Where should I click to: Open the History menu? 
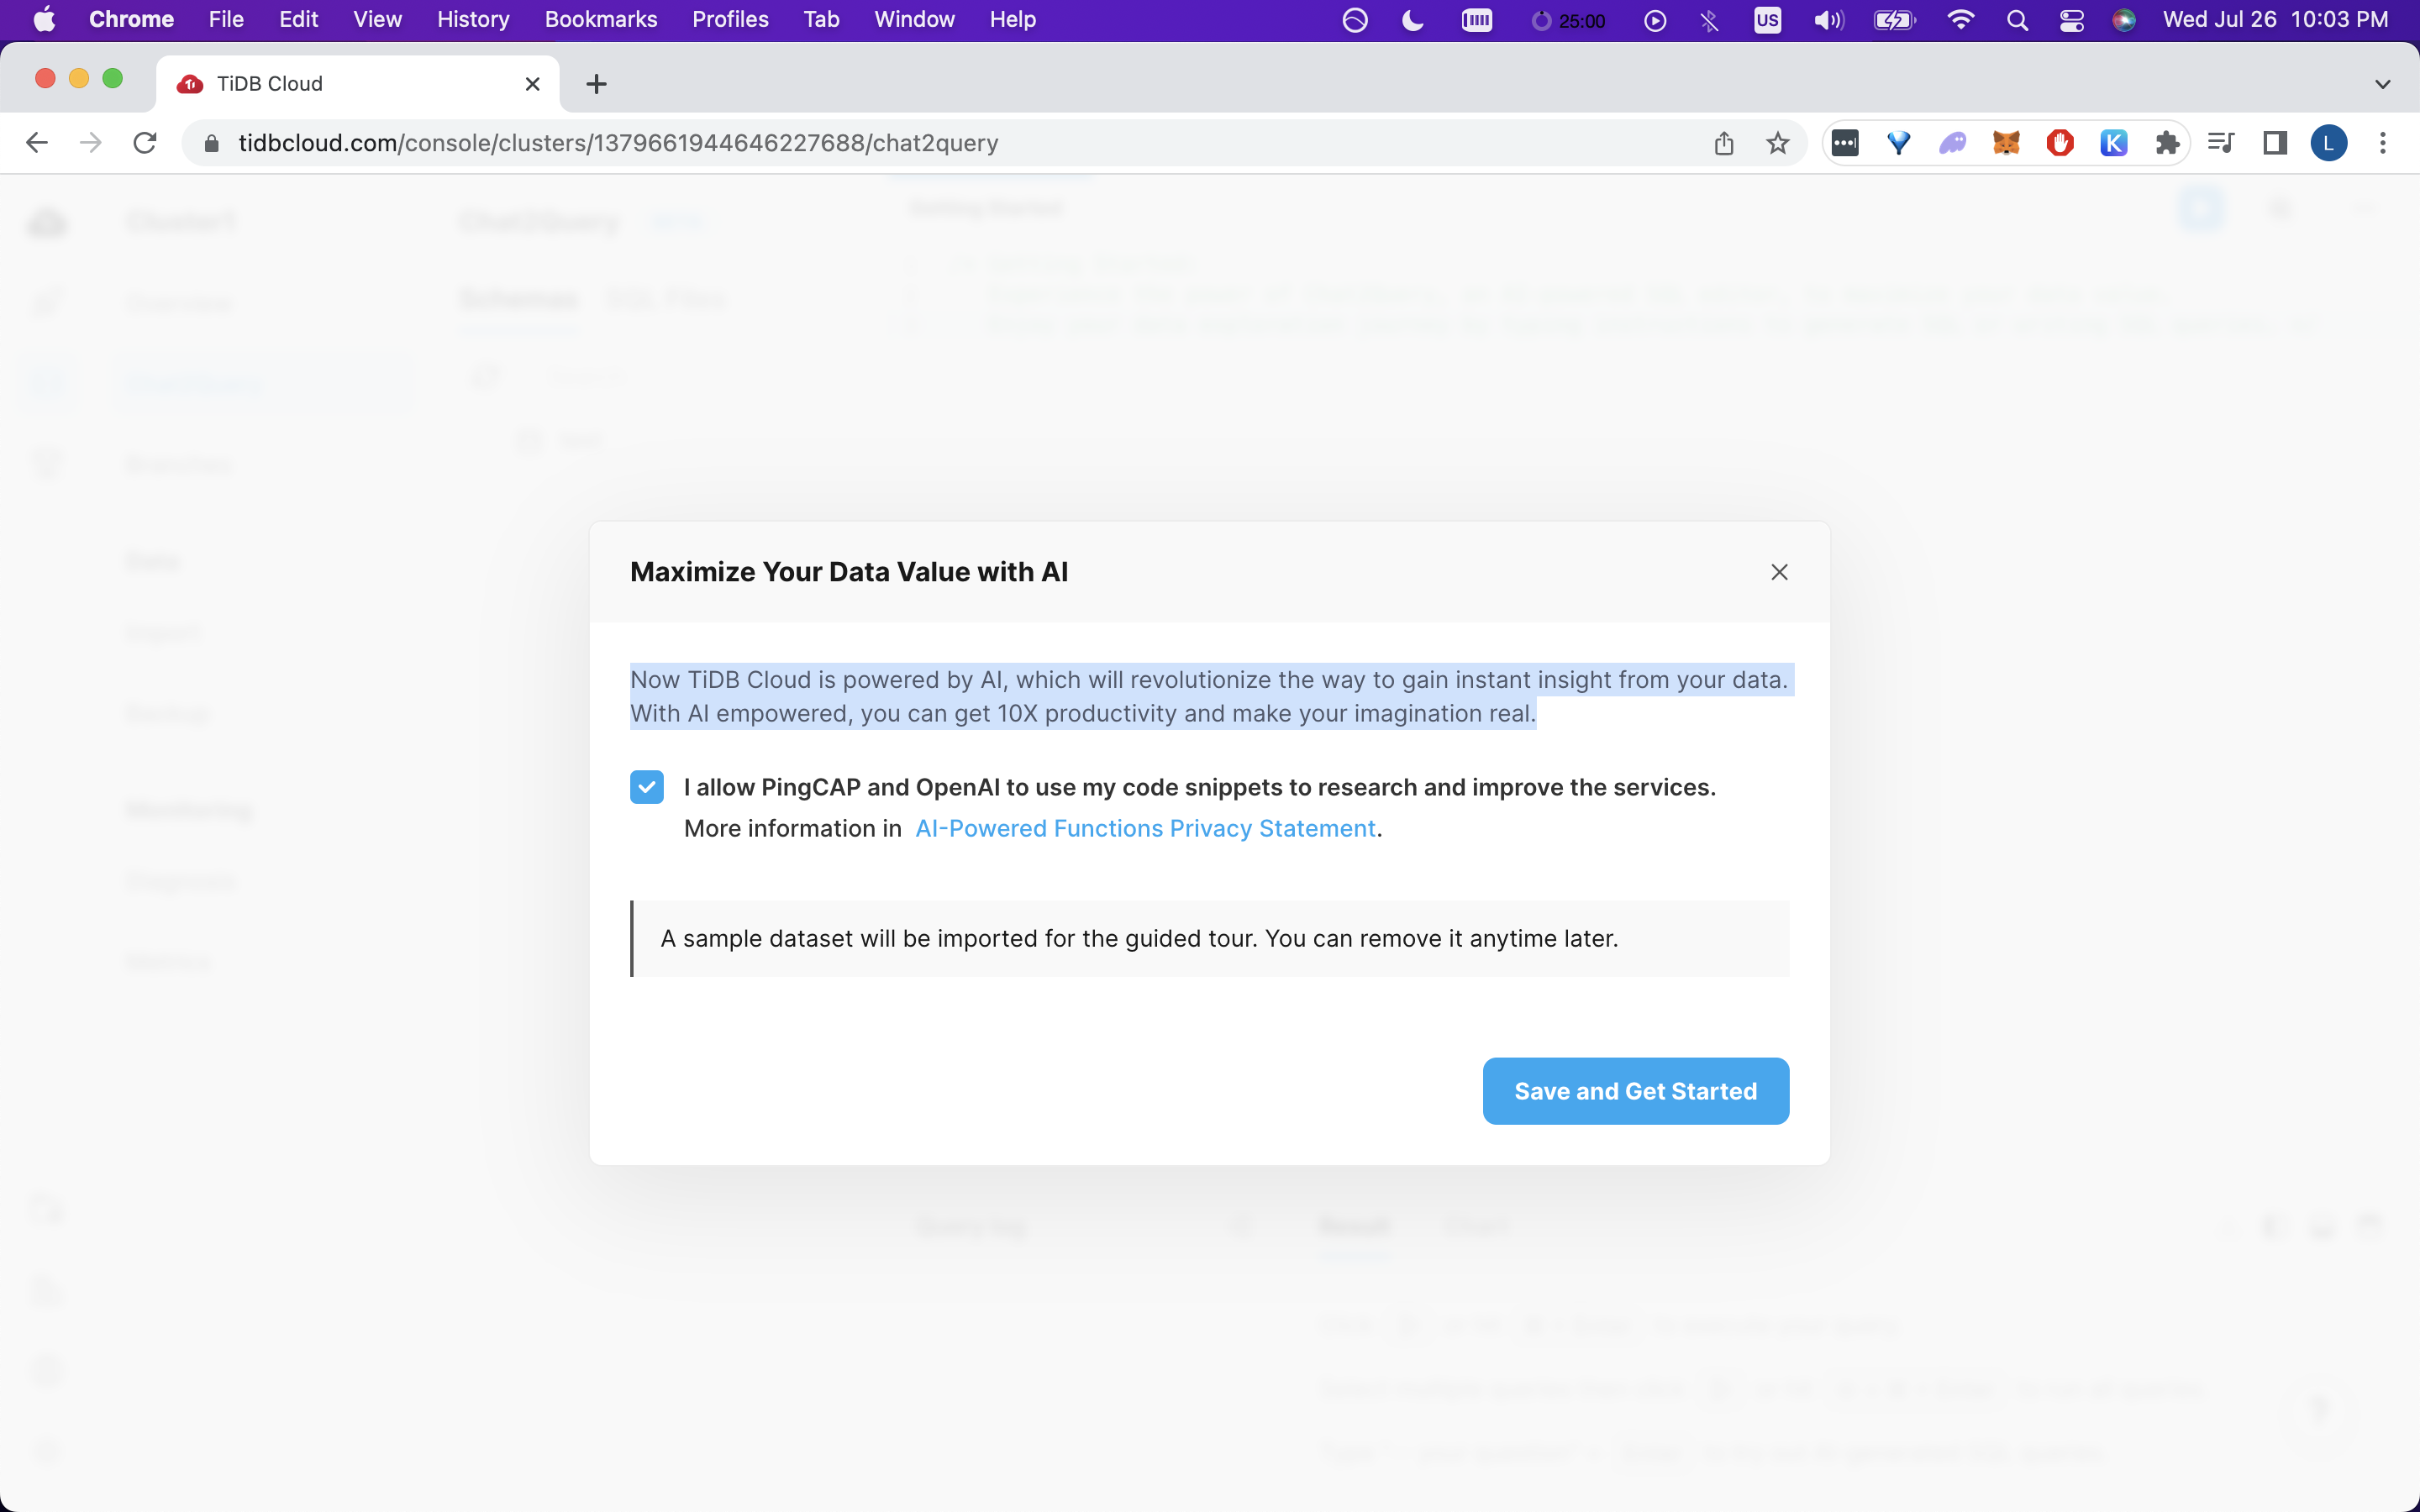[x=473, y=20]
